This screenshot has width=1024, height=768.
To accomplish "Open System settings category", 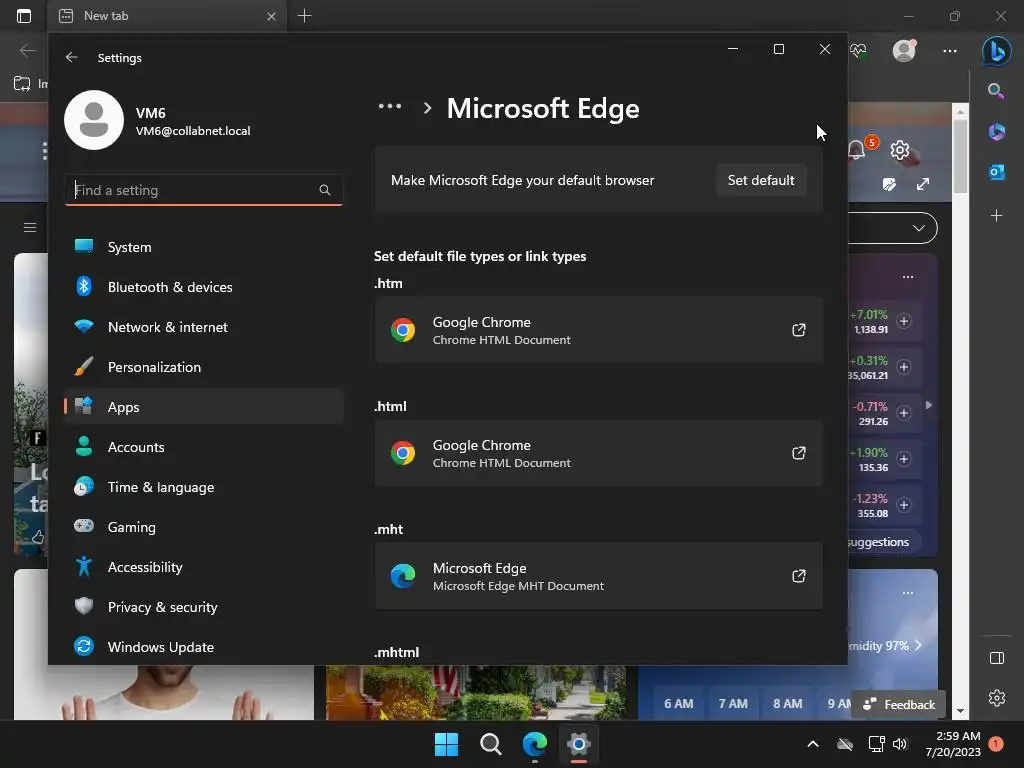I will [x=204, y=247].
